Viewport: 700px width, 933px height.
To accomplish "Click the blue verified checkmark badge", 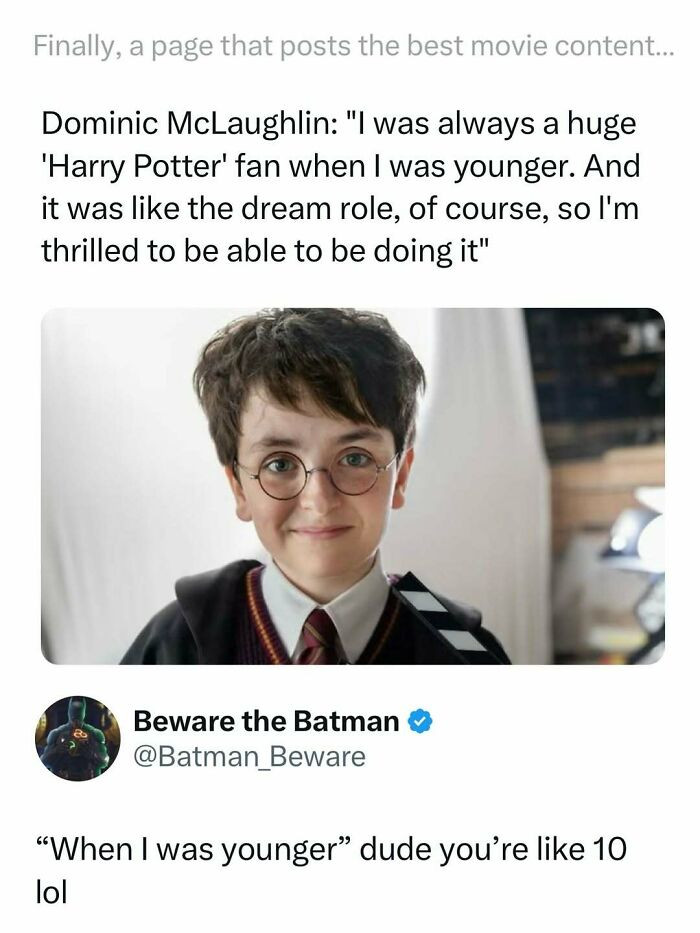I will coord(421,720).
